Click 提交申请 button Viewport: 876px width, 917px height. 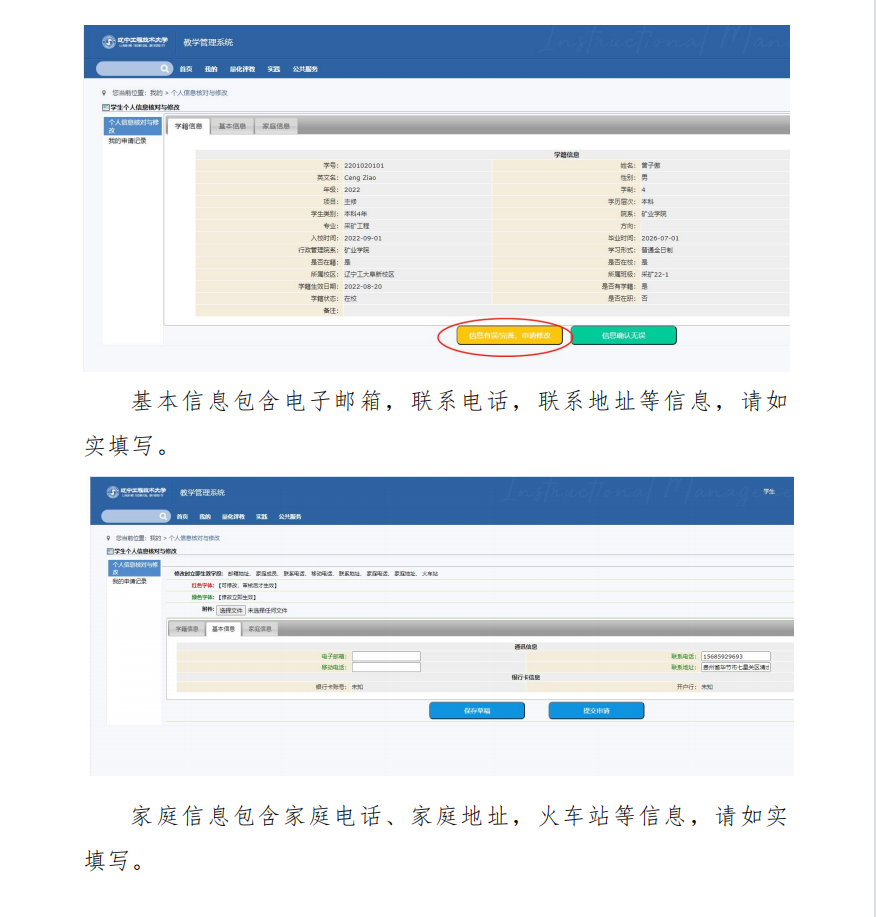596,710
